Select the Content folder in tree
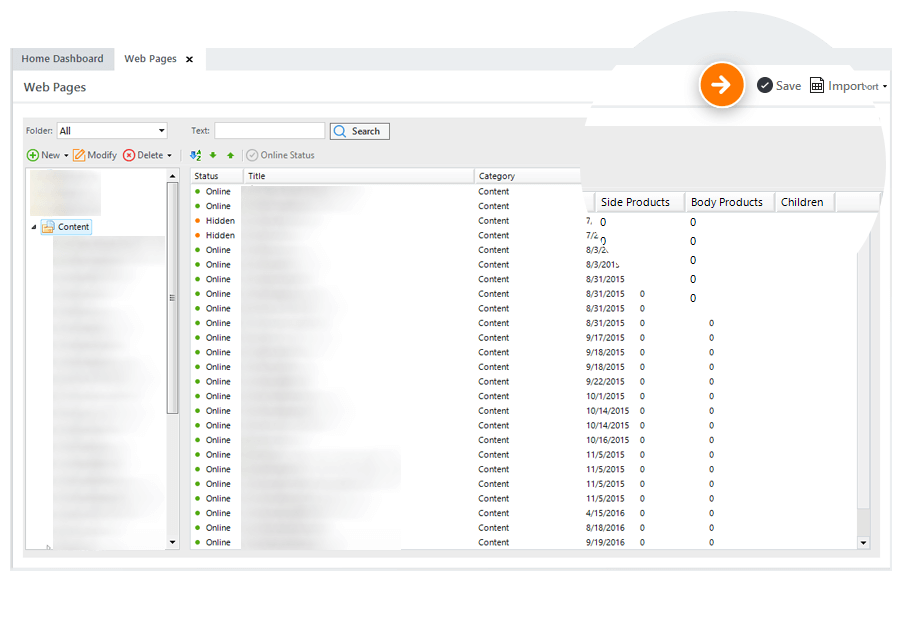 point(66,227)
